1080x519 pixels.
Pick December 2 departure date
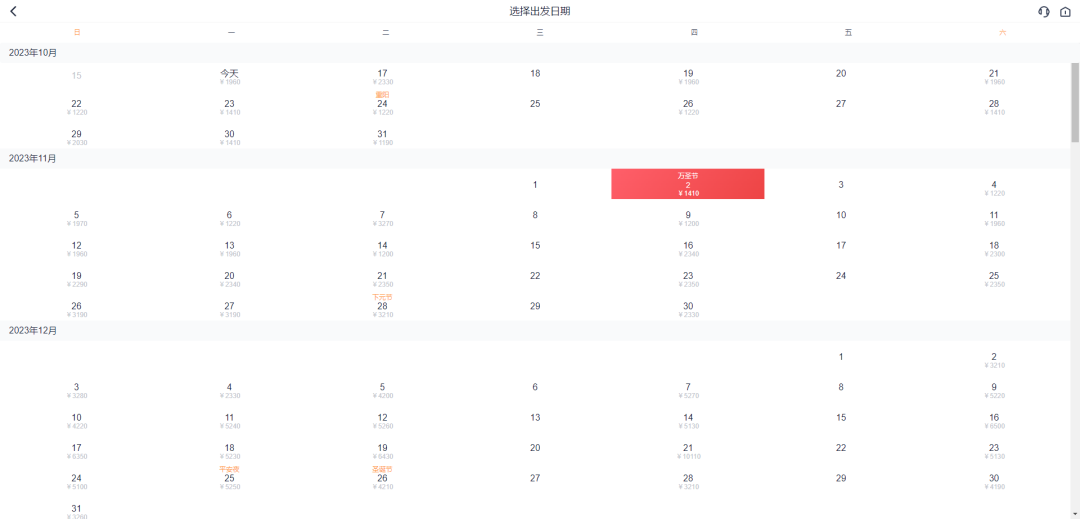994,359
